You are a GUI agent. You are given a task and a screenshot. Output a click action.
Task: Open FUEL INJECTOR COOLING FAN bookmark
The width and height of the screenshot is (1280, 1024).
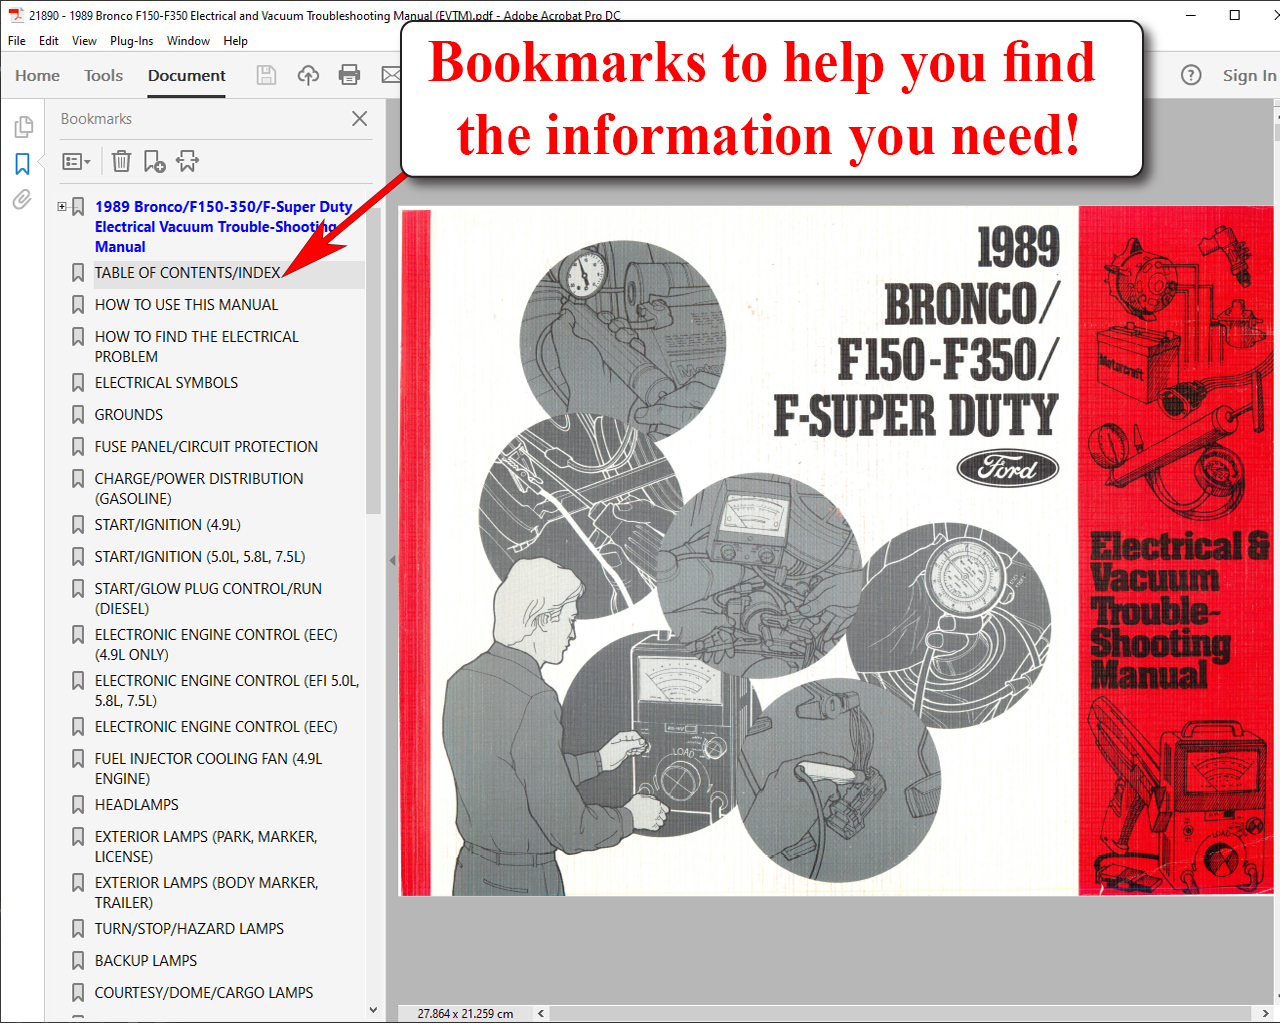click(x=208, y=769)
